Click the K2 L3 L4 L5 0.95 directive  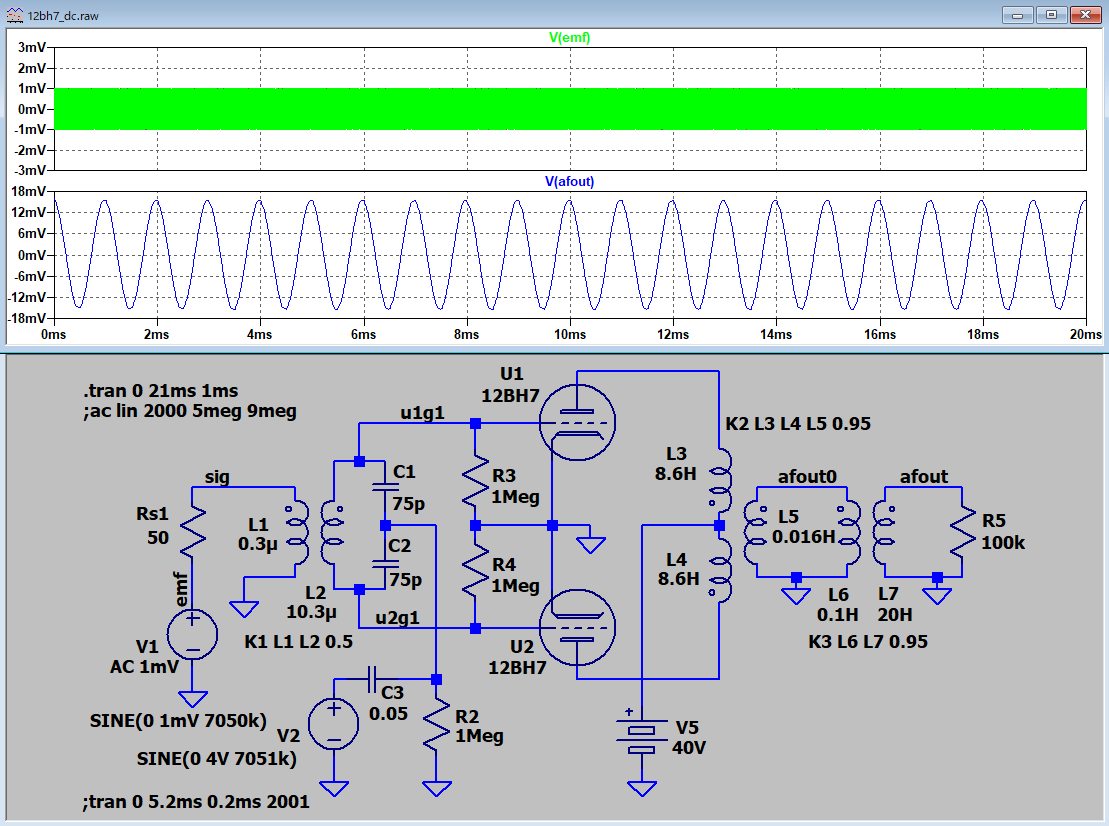click(x=797, y=424)
